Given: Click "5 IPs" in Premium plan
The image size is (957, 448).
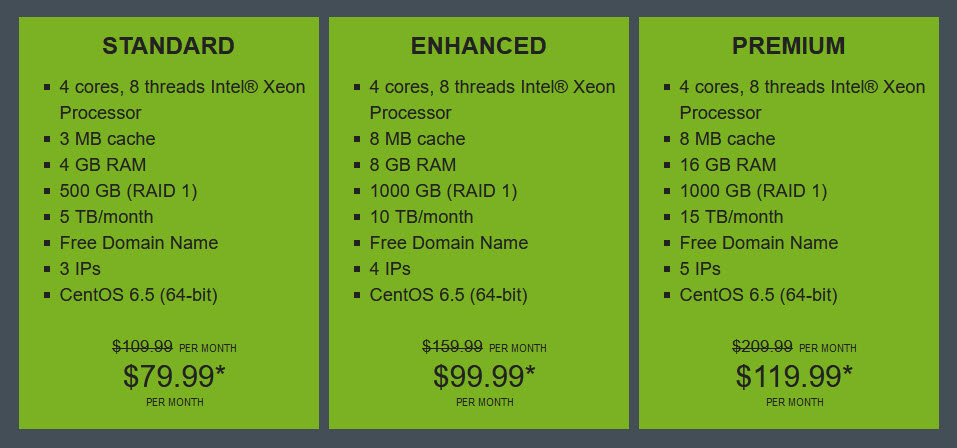Looking at the screenshot, I should click(700, 269).
